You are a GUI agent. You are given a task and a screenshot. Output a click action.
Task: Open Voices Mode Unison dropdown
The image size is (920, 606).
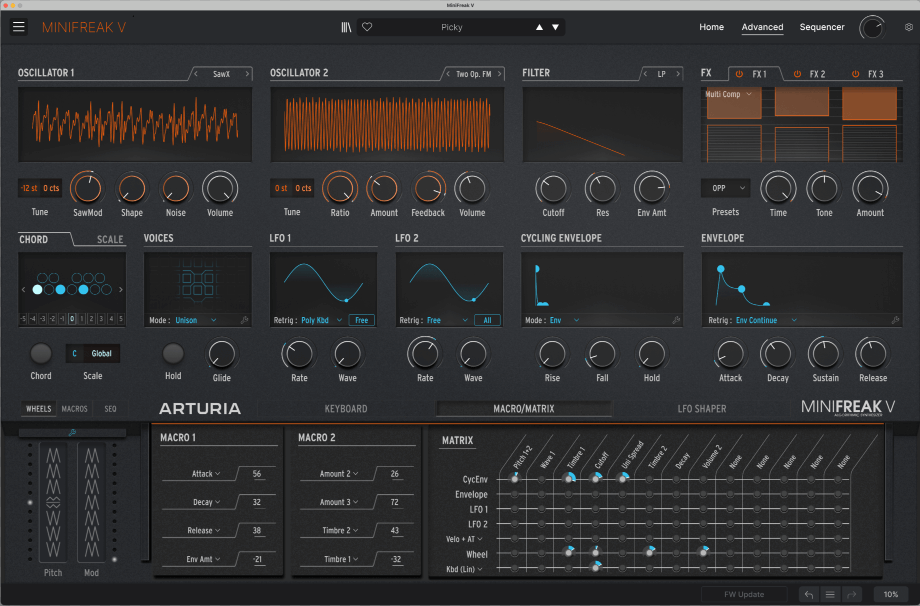(196, 320)
